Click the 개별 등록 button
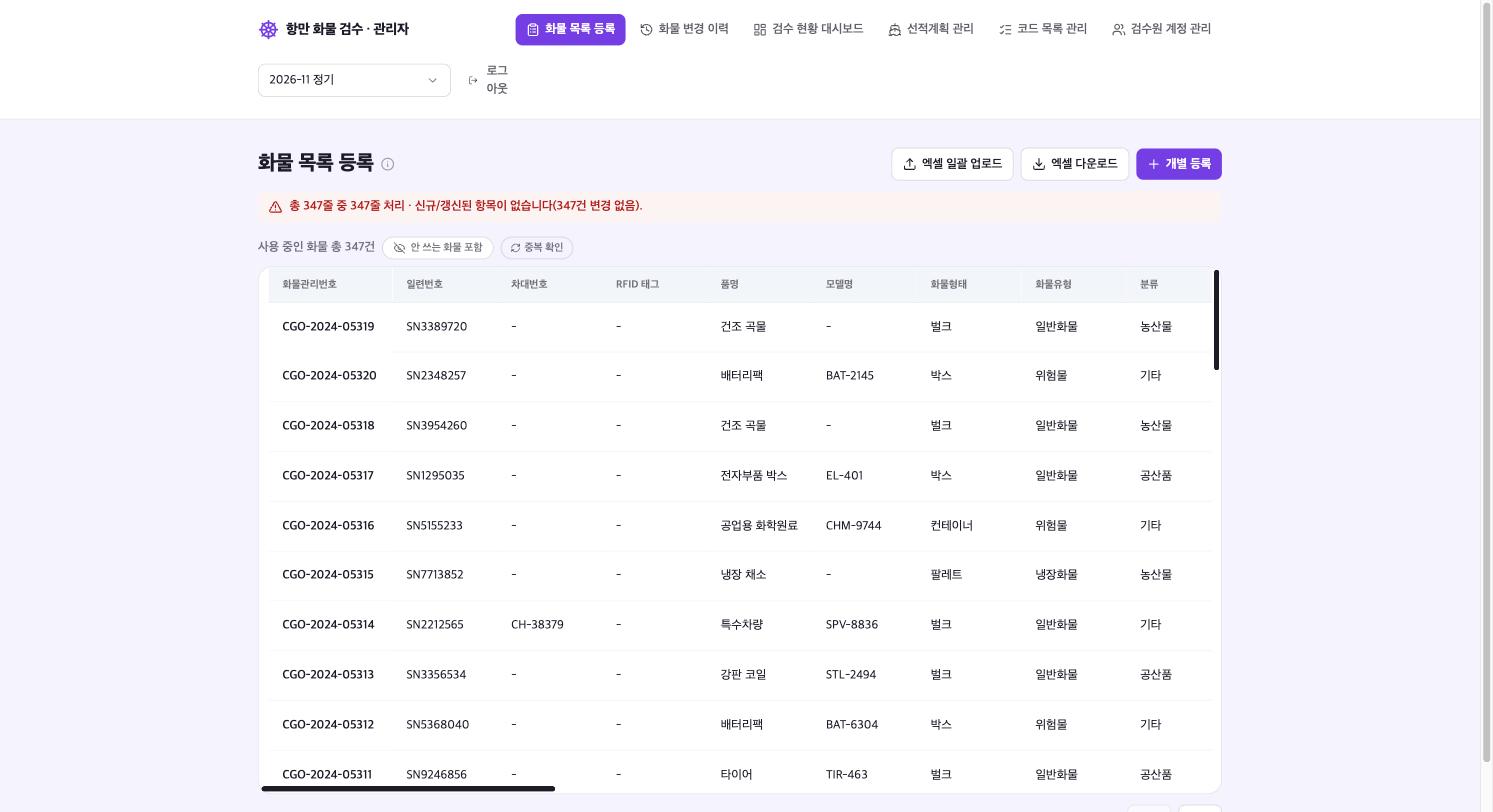 [1179, 164]
